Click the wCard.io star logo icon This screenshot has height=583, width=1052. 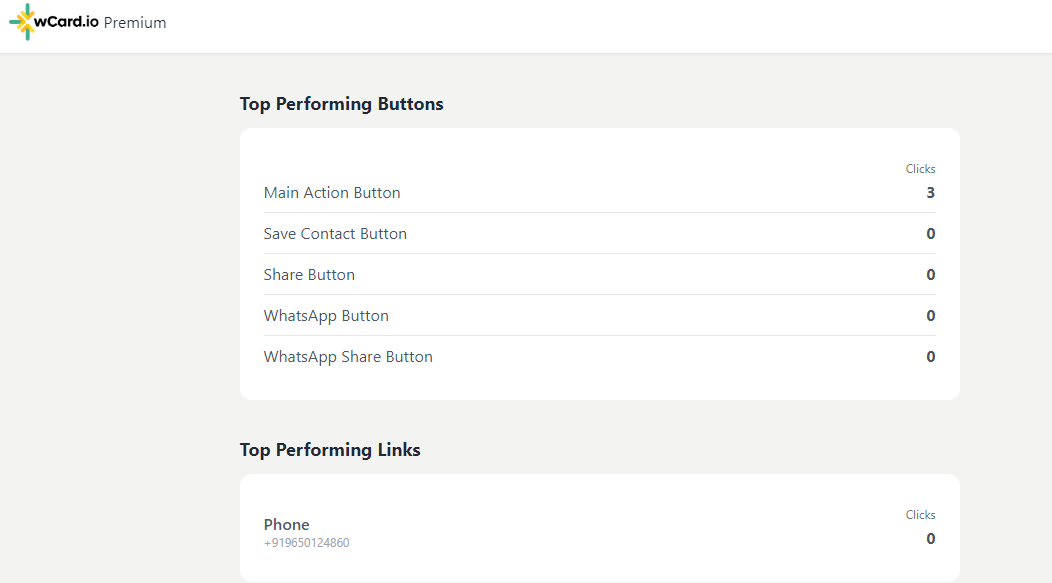pyautogui.click(x=22, y=21)
